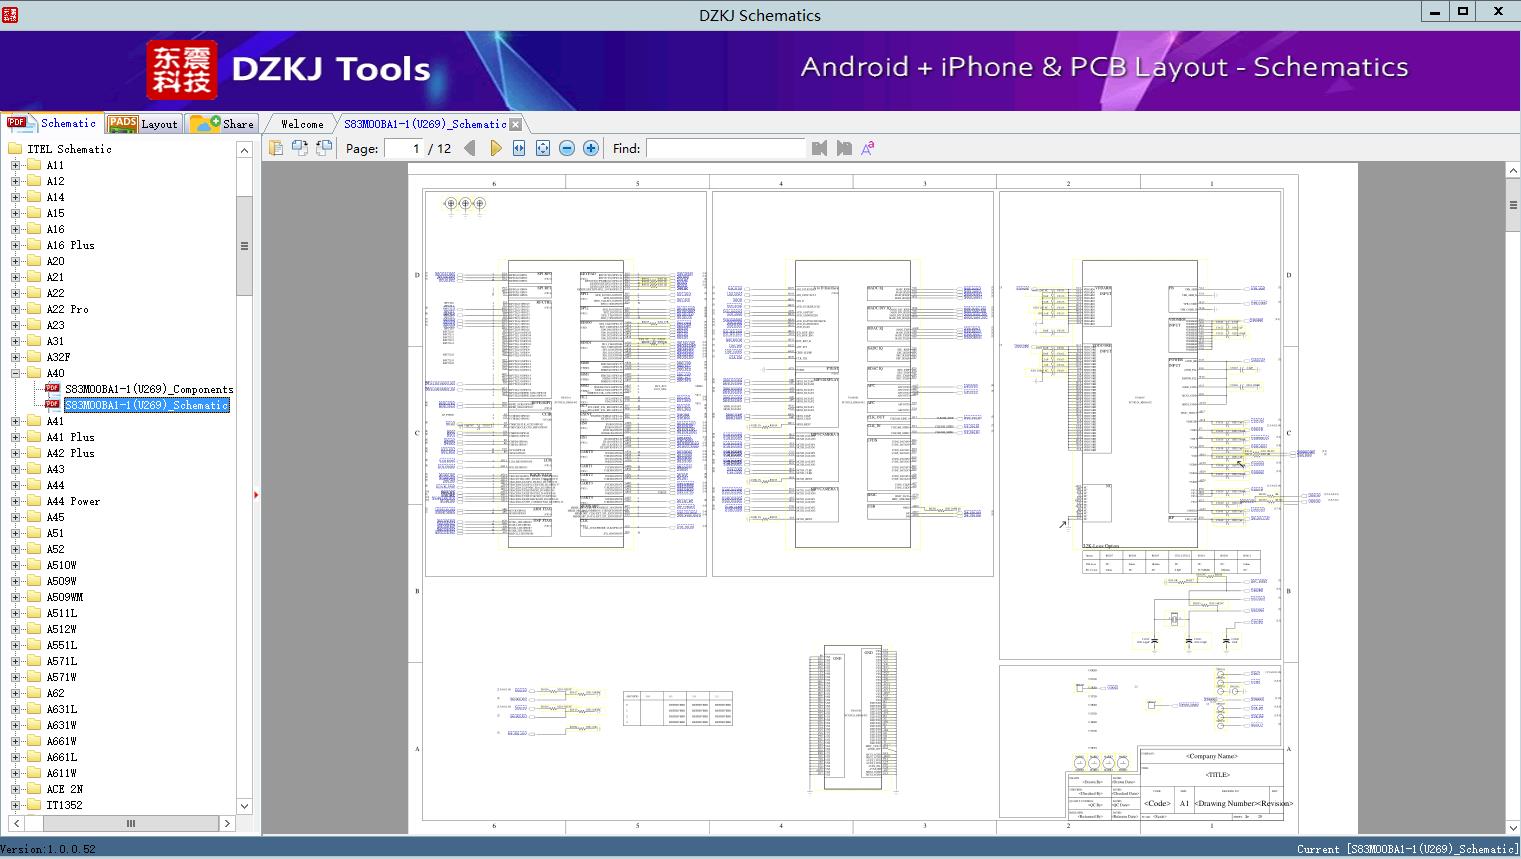
Task: Open the Welcome document tab
Action: (x=301, y=124)
